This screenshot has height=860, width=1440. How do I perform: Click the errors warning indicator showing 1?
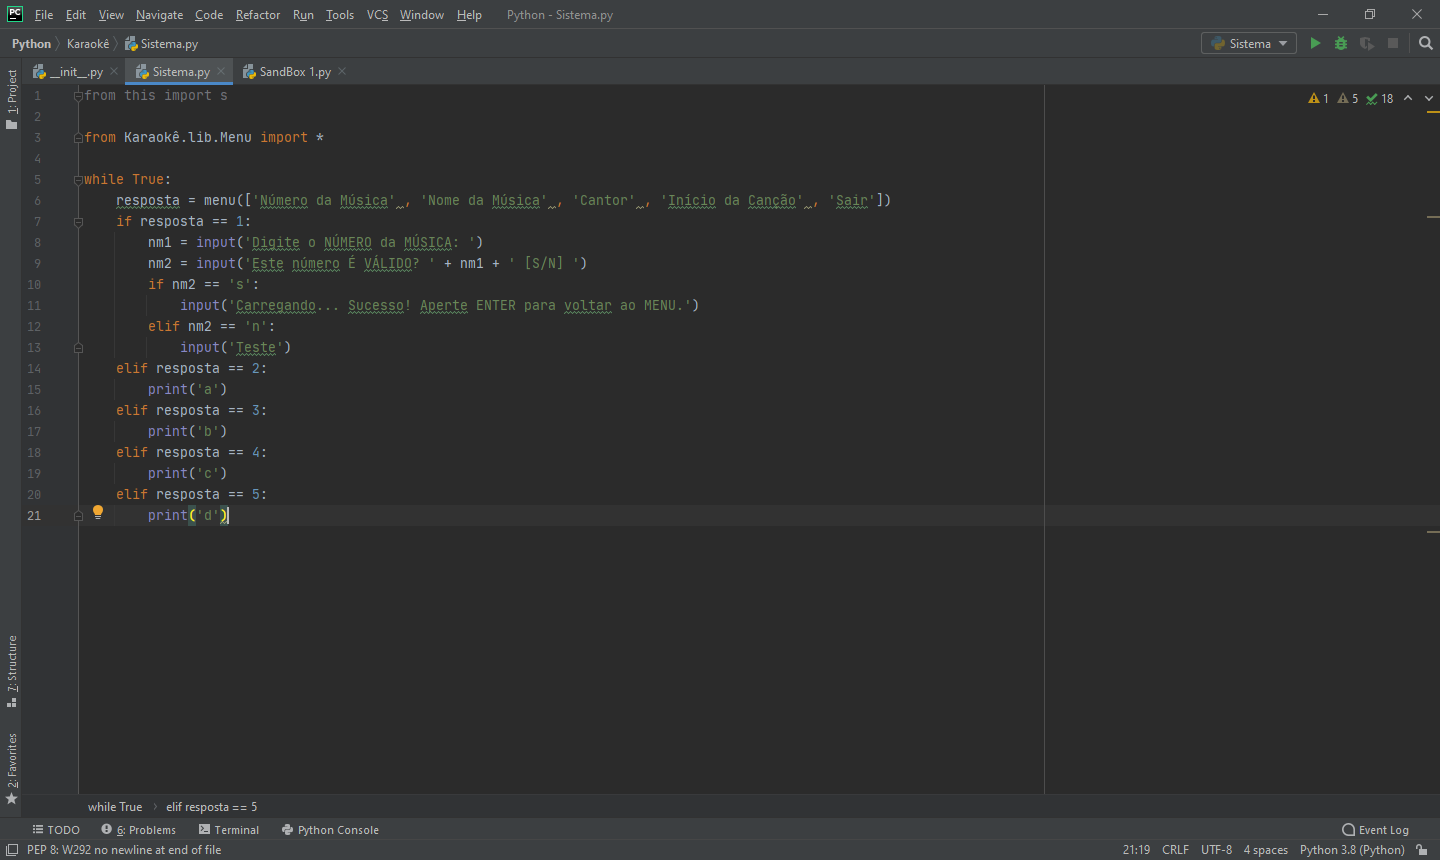(1318, 98)
